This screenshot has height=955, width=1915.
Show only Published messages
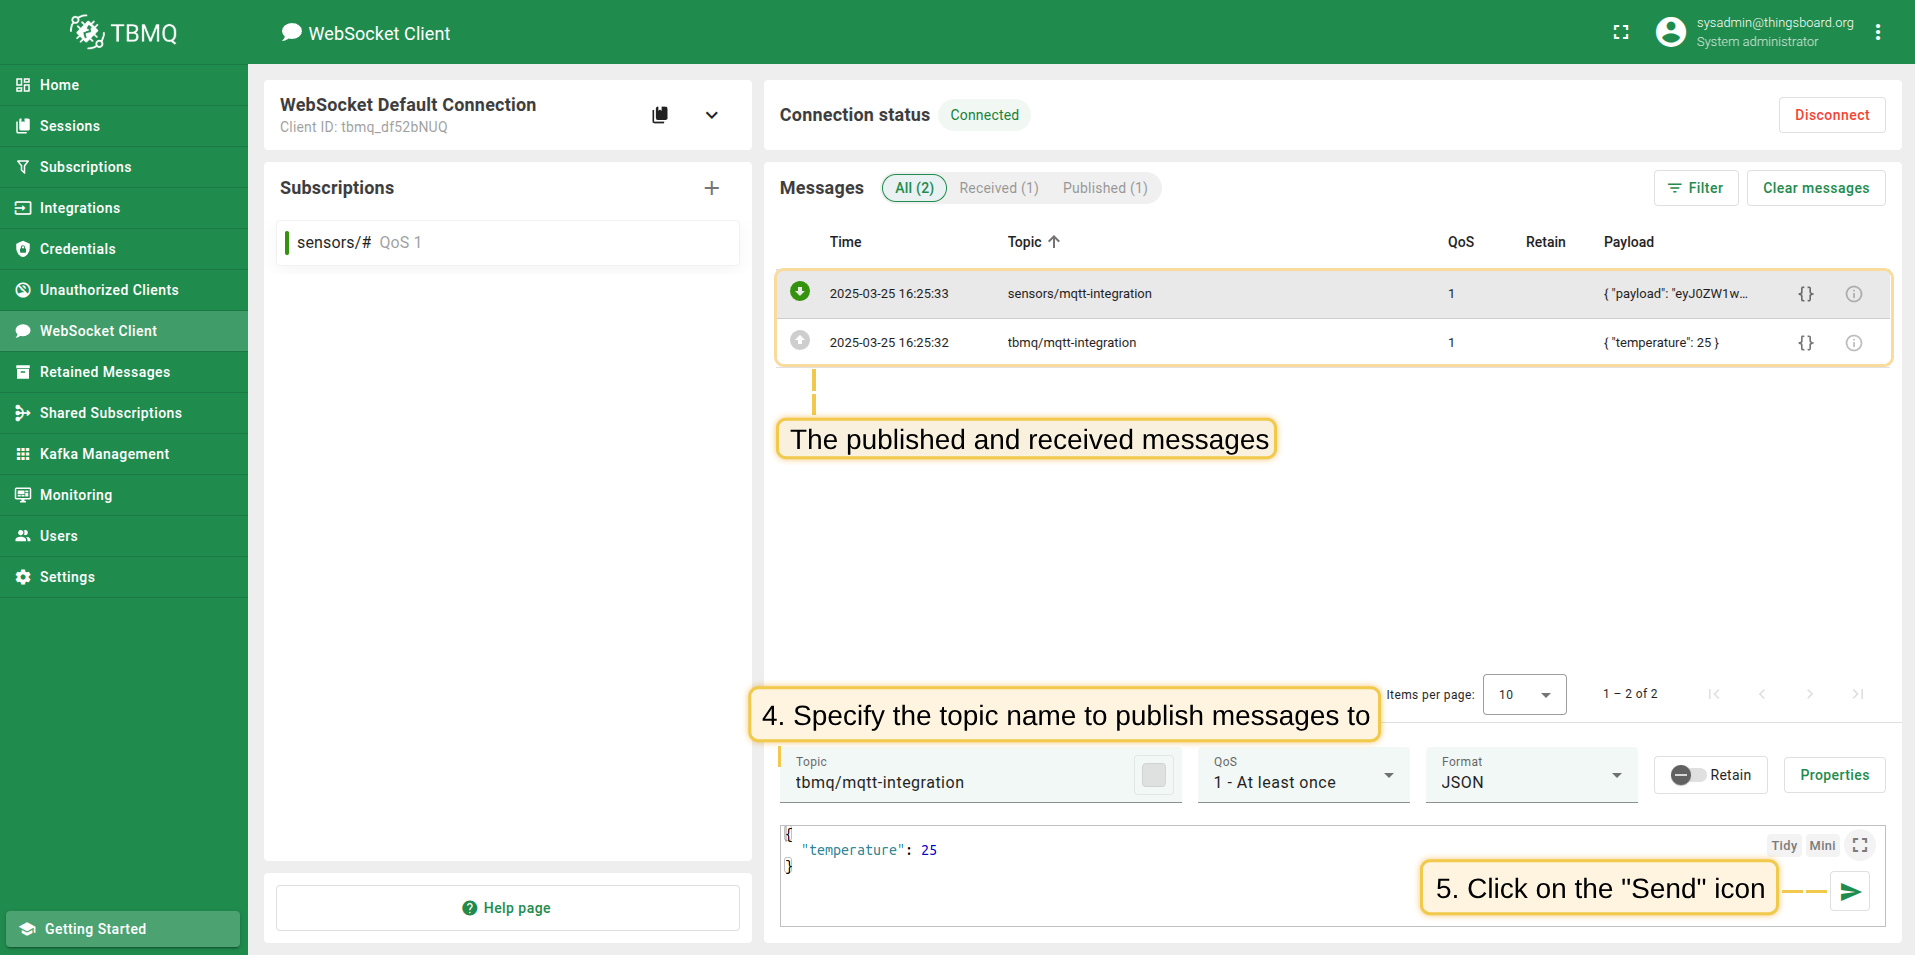pyautogui.click(x=1104, y=188)
